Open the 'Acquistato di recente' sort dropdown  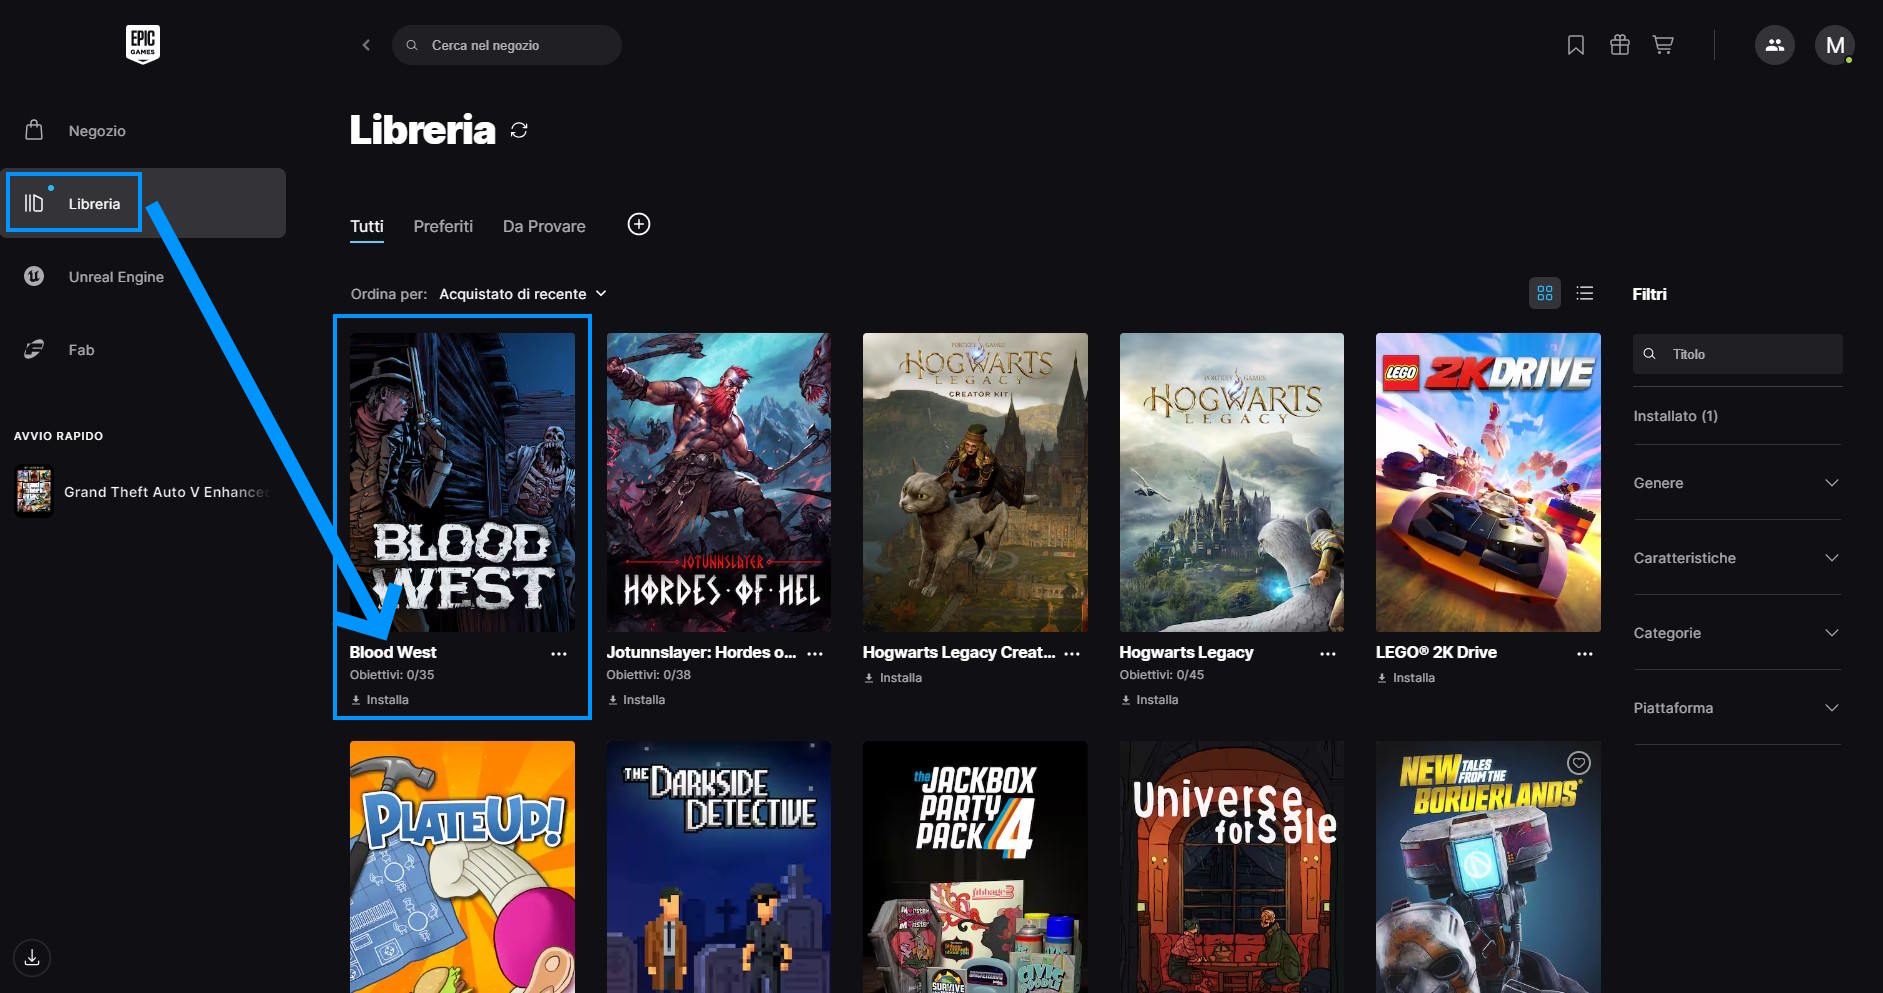(x=522, y=294)
